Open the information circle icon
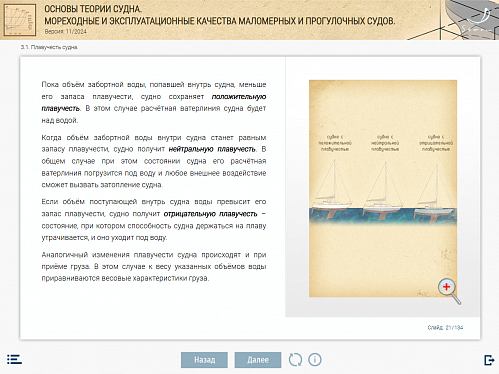Screen dimensions: 499x374 (315, 360)
